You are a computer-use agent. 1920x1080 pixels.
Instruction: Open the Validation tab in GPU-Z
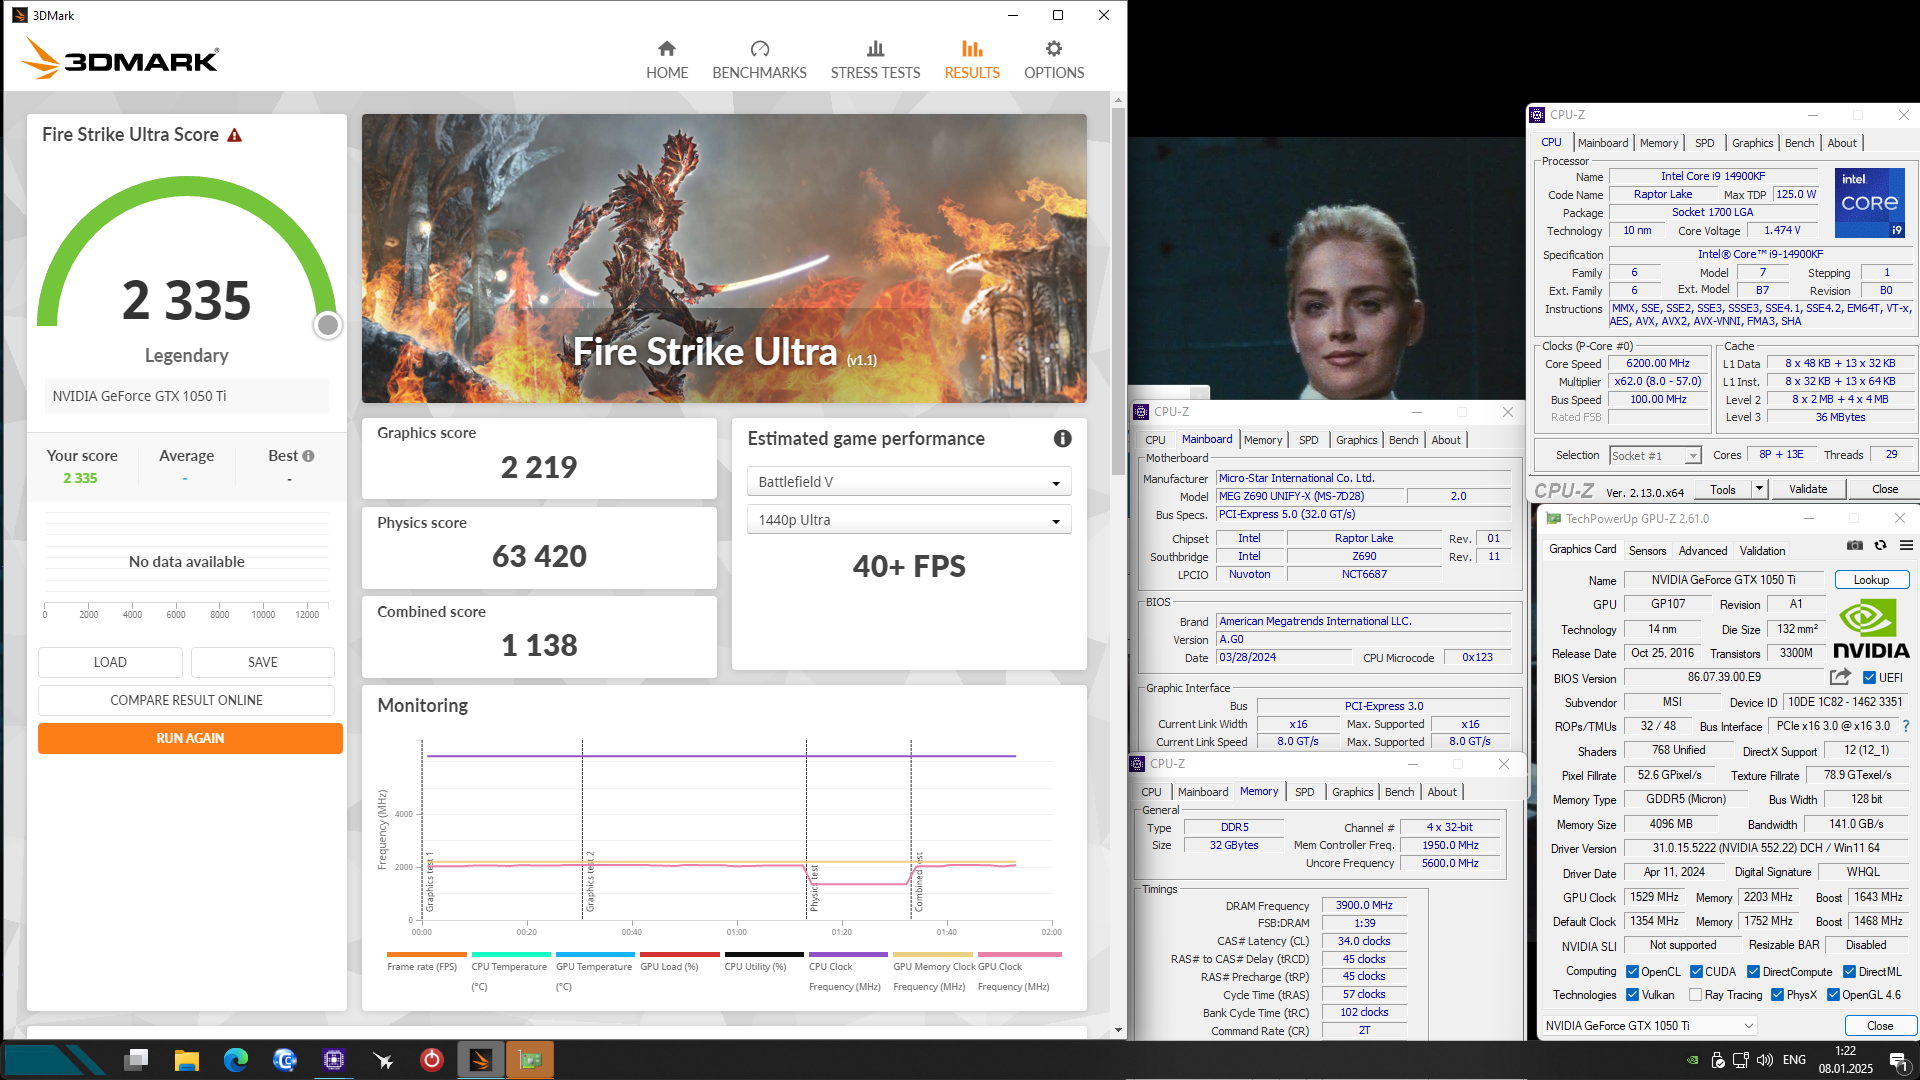click(1762, 550)
